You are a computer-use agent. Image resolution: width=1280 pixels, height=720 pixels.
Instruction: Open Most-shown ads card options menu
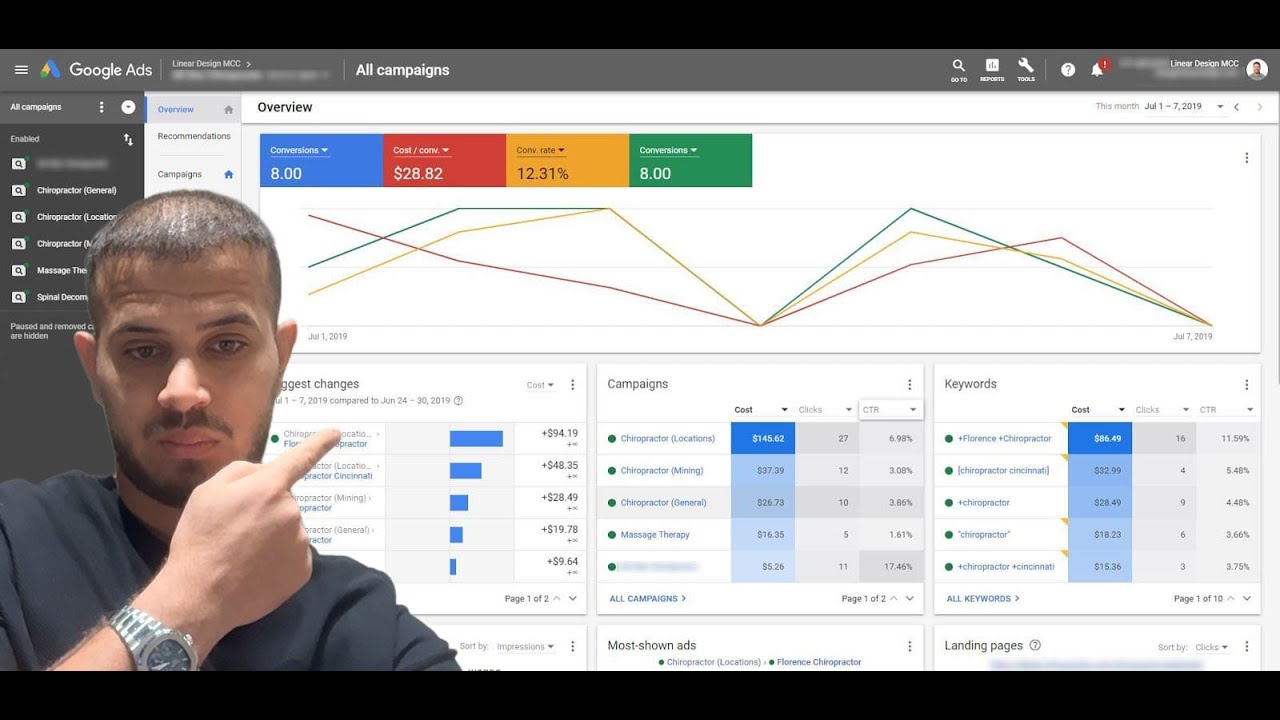pos(909,647)
